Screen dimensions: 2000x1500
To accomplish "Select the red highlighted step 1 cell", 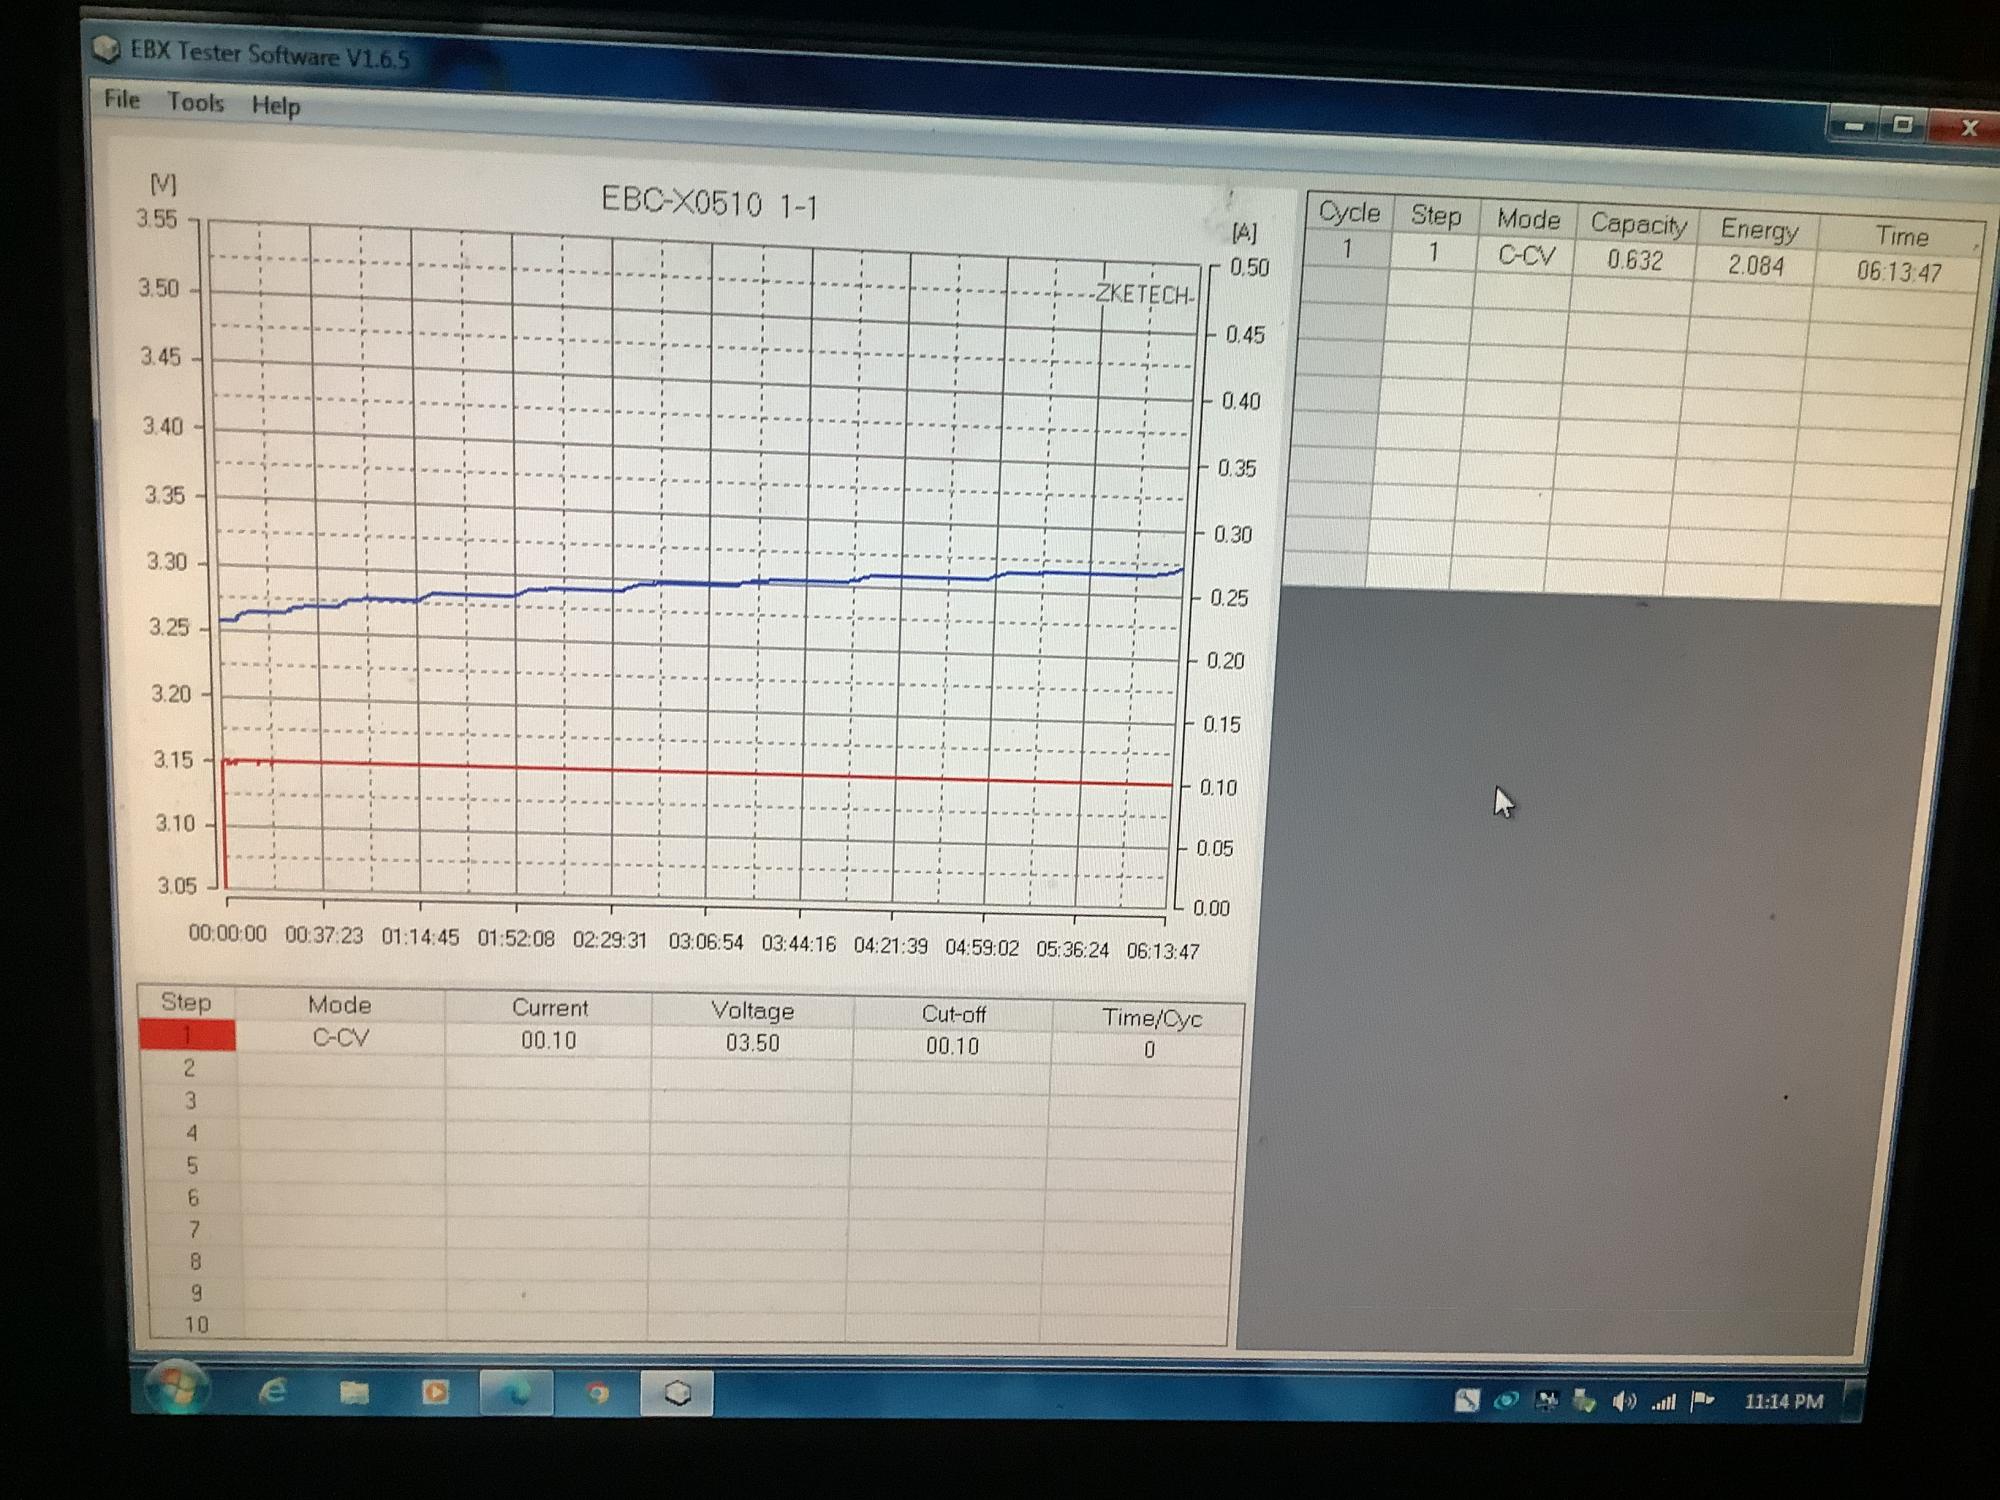I will coord(188,1035).
